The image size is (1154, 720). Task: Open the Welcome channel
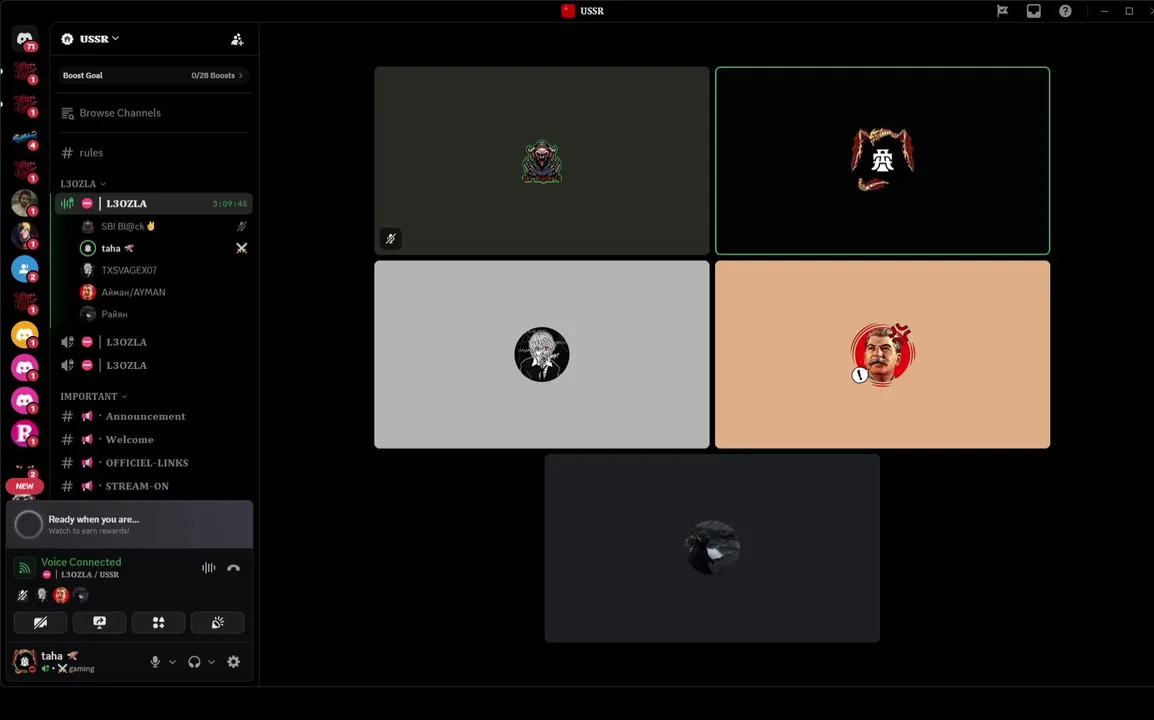click(x=153, y=440)
